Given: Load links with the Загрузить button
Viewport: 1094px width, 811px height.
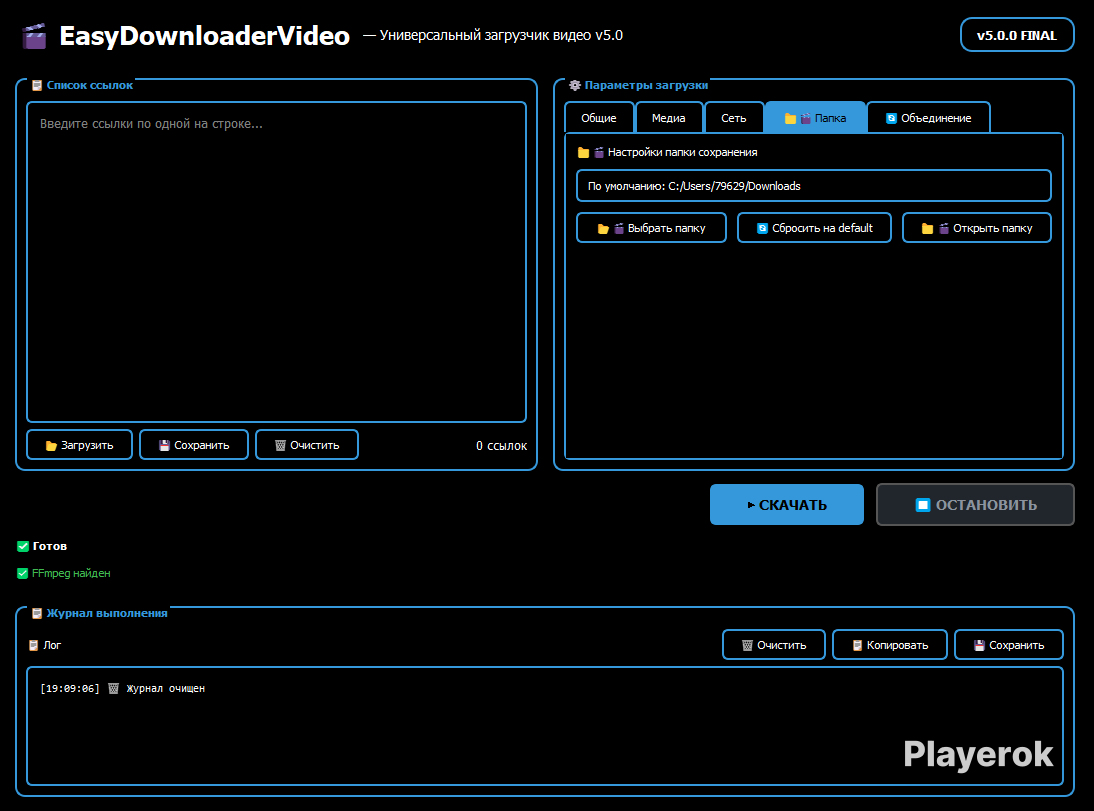Looking at the screenshot, I should pyautogui.click(x=80, y=445).
